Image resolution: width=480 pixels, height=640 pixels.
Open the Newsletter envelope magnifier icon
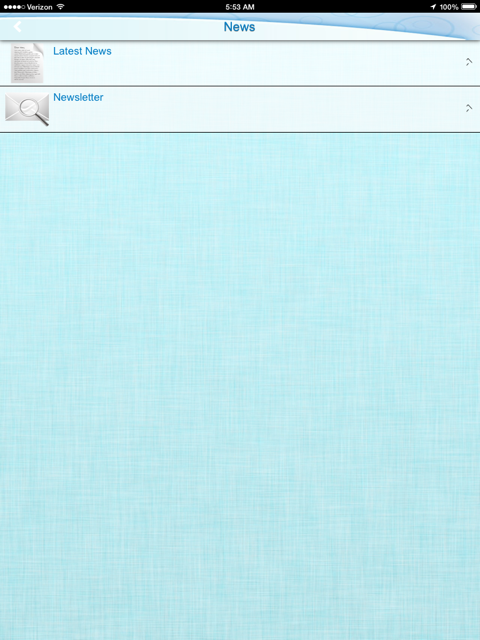pos(27,109)
